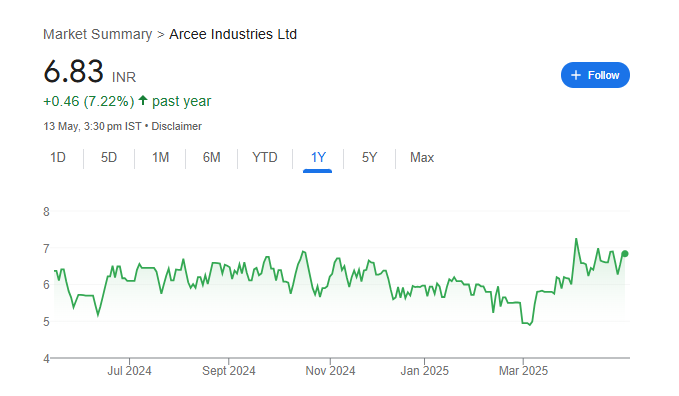Click the green endpoint dot on chart

pos(624,254)
